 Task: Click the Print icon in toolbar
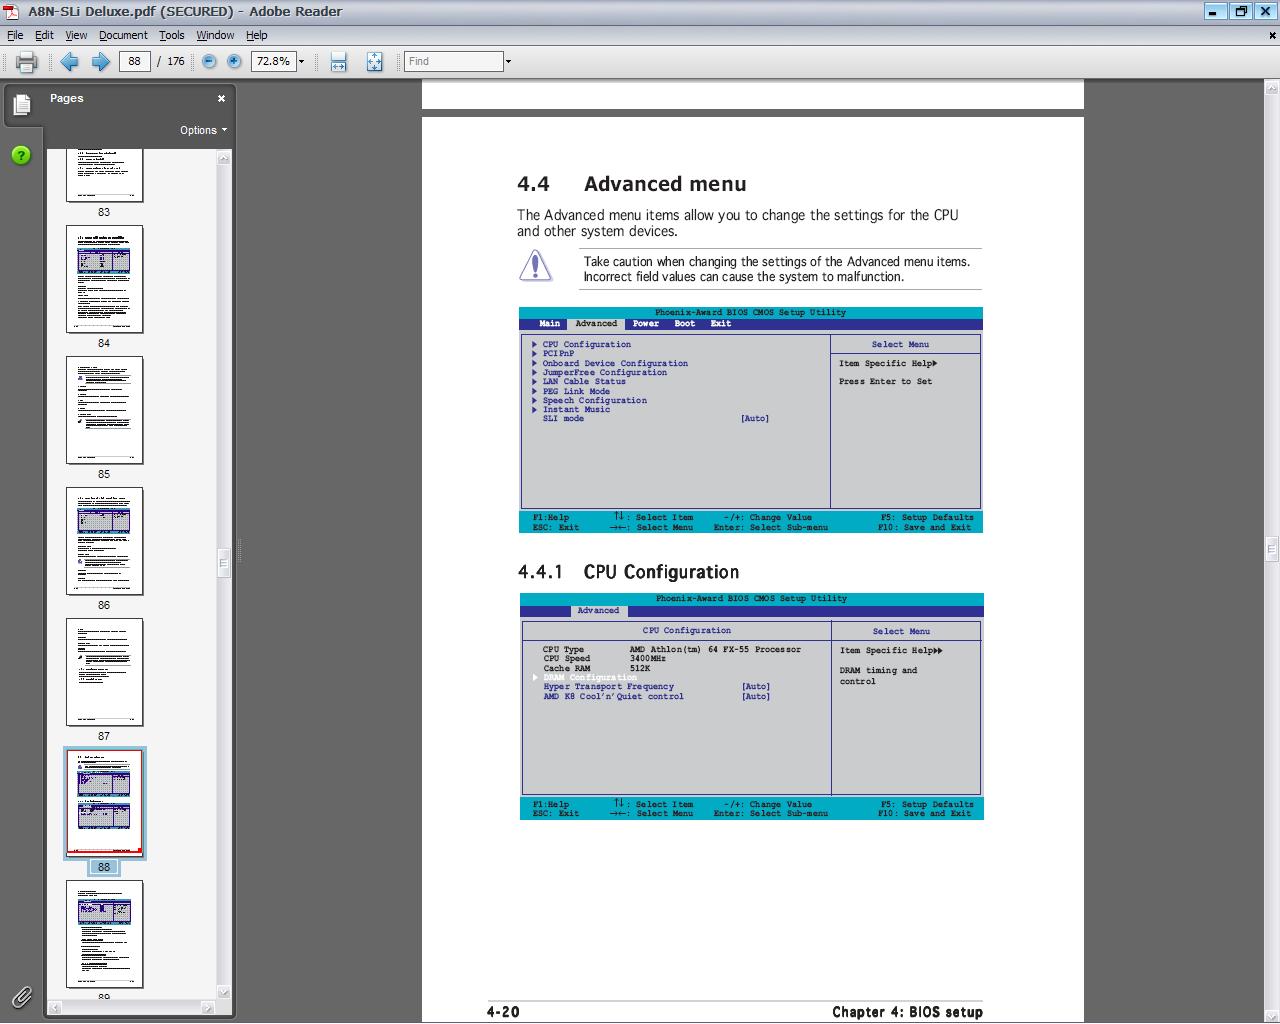coord(27,62)
